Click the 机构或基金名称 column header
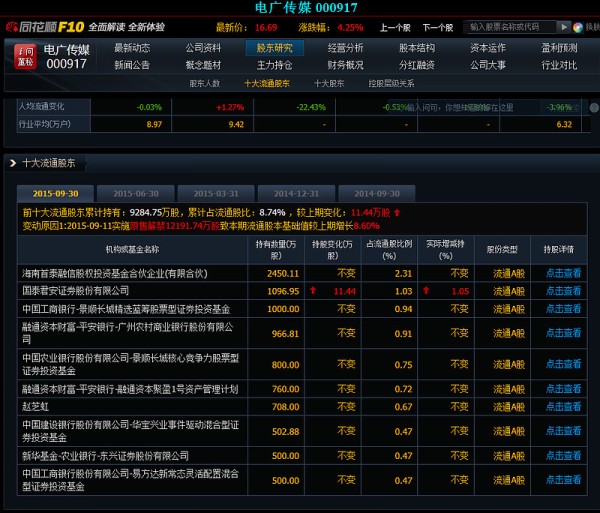The image size is (600, 513). click(132, 250)
